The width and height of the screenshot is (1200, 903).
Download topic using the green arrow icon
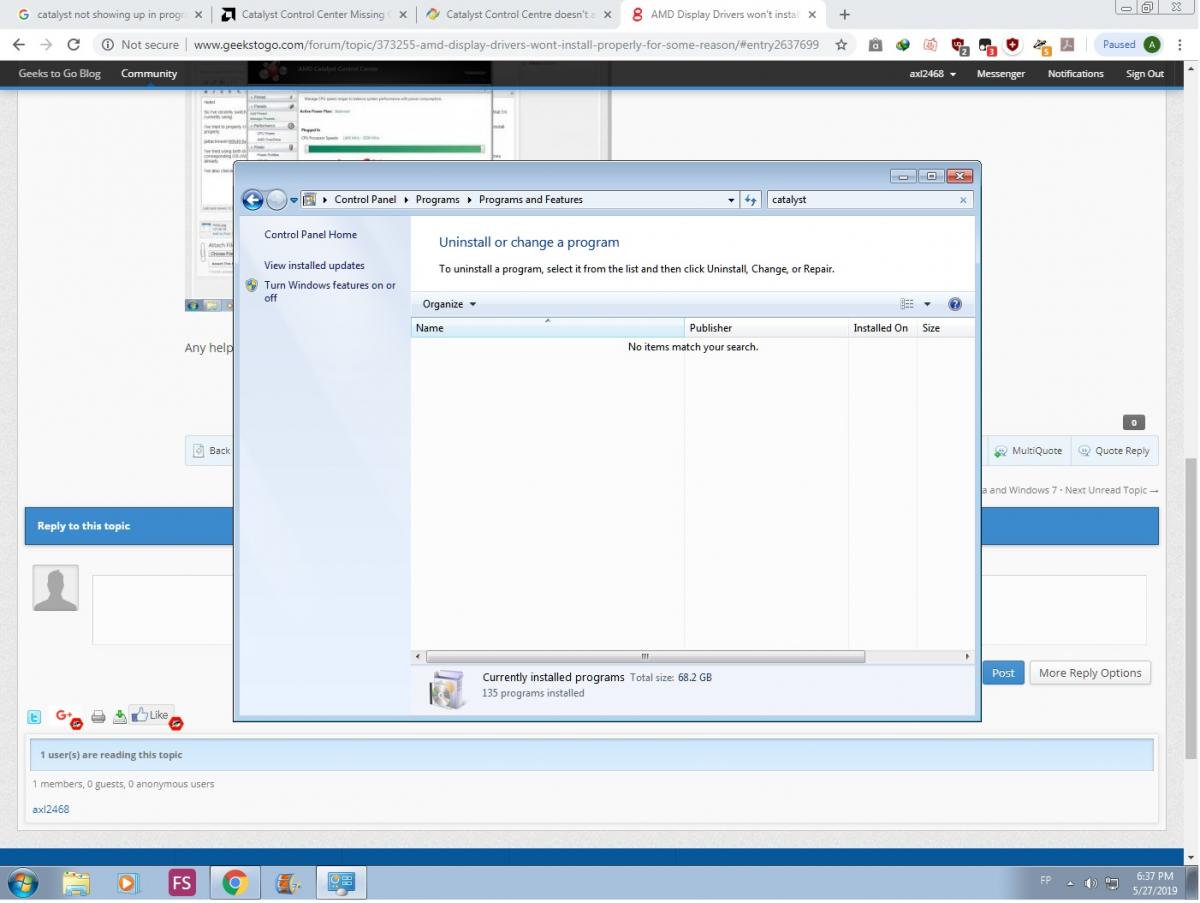point(120,717)
